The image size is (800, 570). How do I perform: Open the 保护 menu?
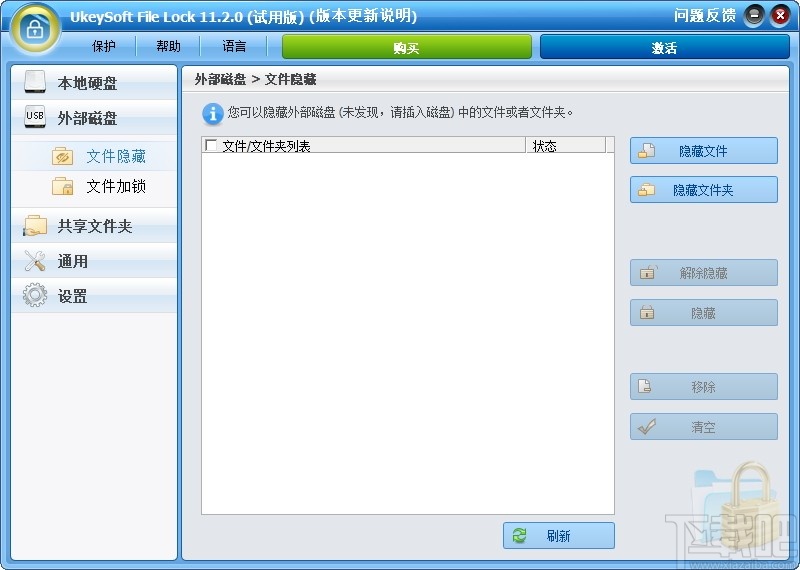point(104,46)
